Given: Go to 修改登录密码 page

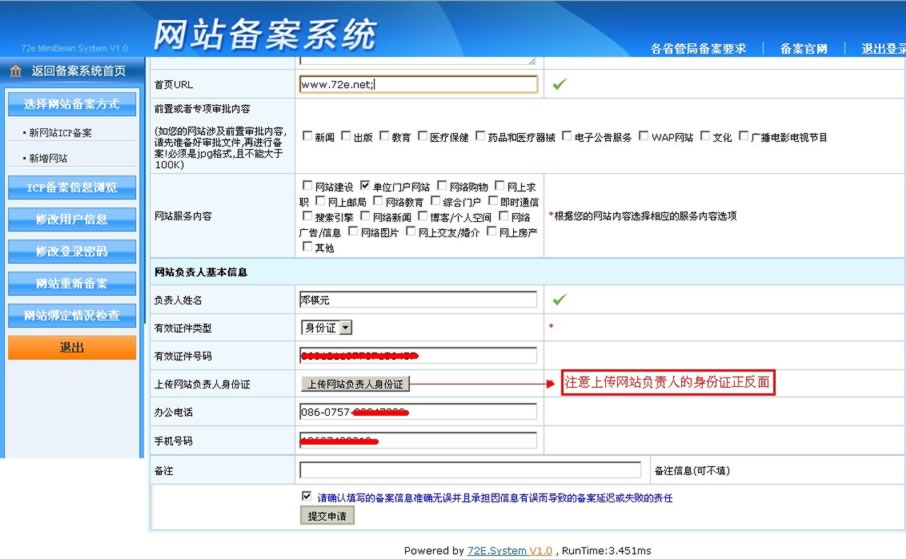Looking at the screenshot, I should point(71,251).
